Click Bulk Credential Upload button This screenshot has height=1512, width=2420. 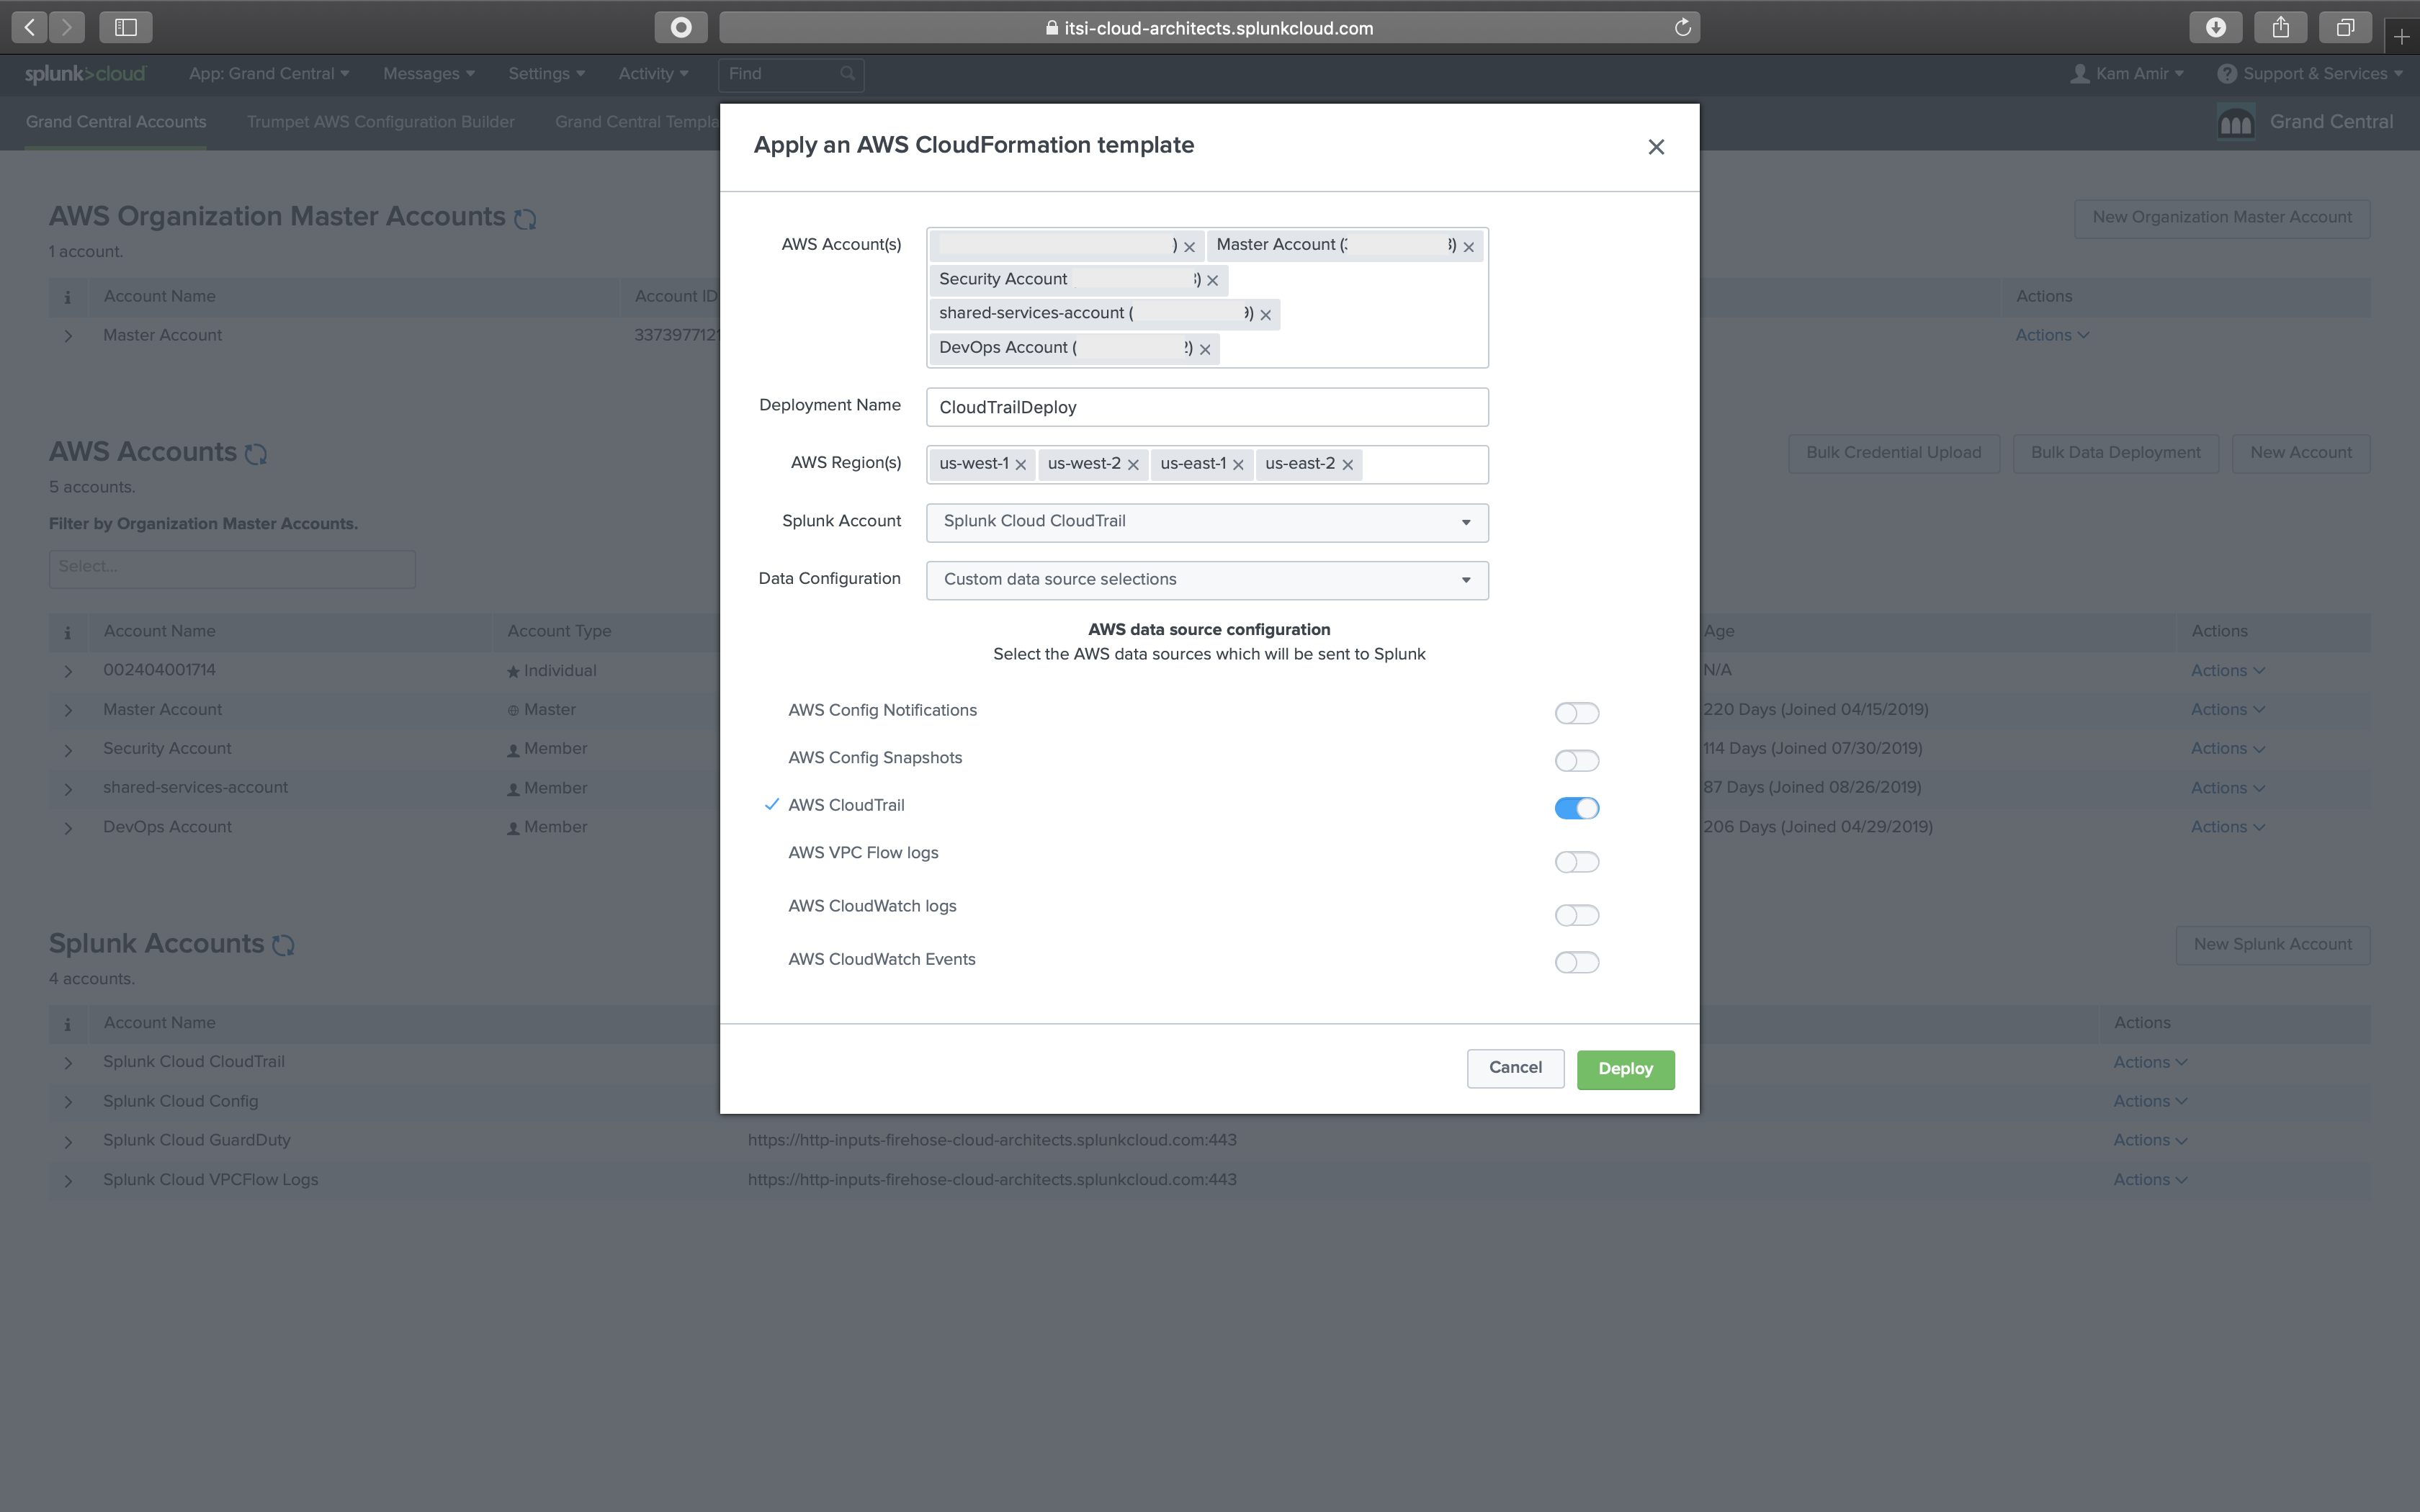1893,453
